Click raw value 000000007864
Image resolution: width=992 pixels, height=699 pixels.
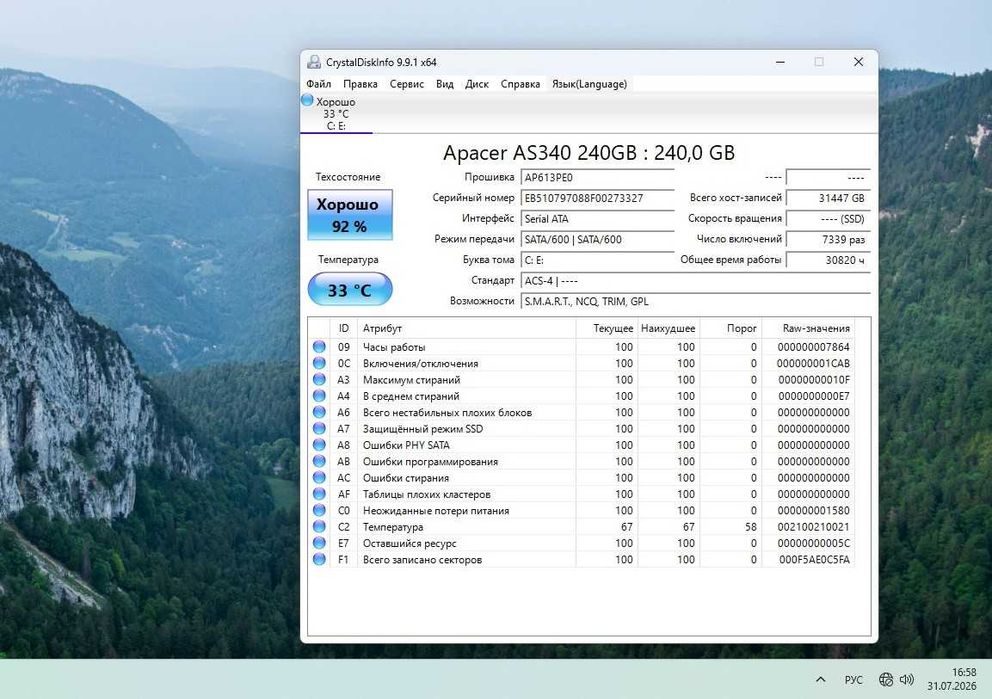click(x=814, y=347)
